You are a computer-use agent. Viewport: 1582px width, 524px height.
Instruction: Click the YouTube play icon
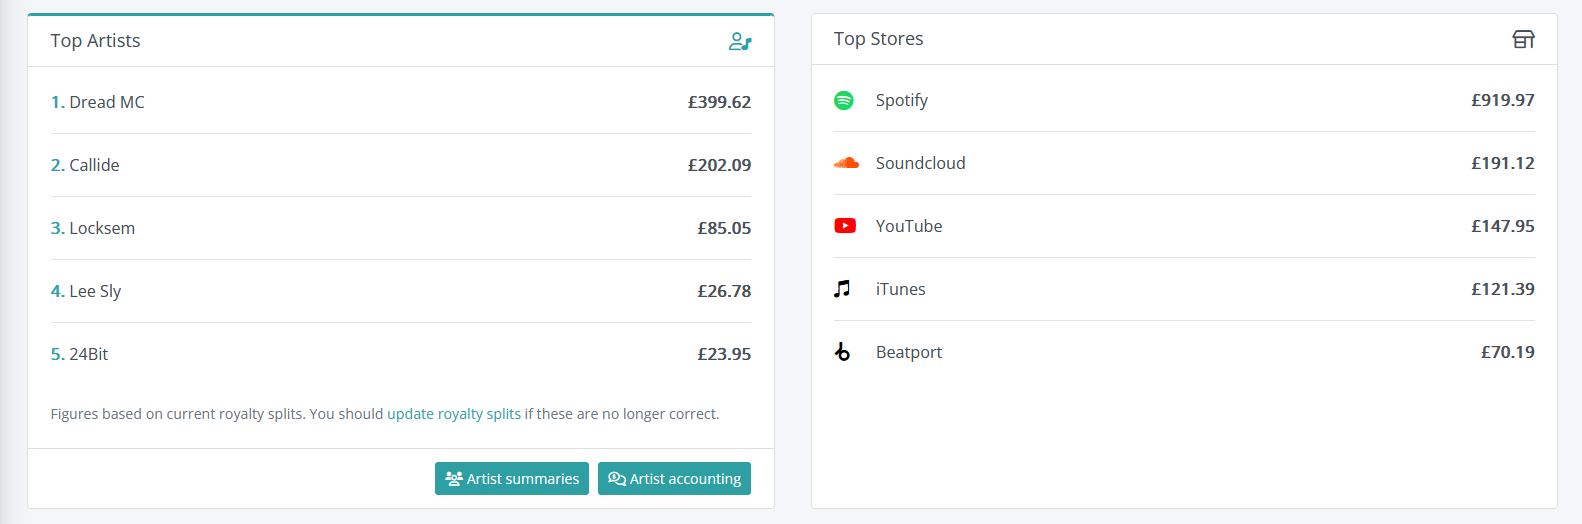(845, 226)
